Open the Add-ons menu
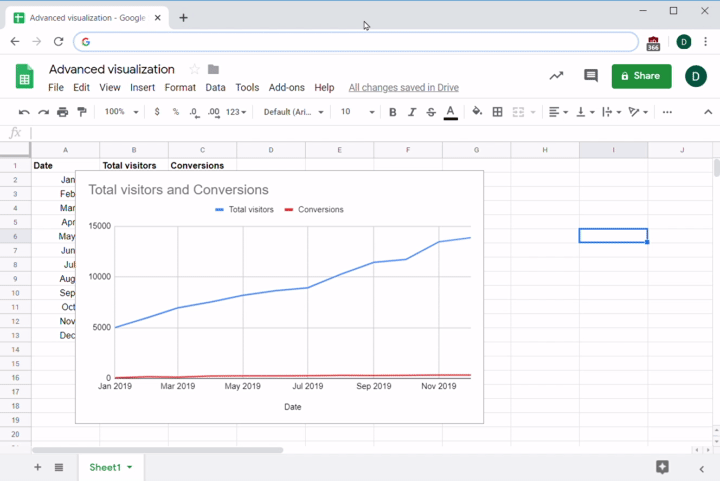 click(x=286, y=88)
